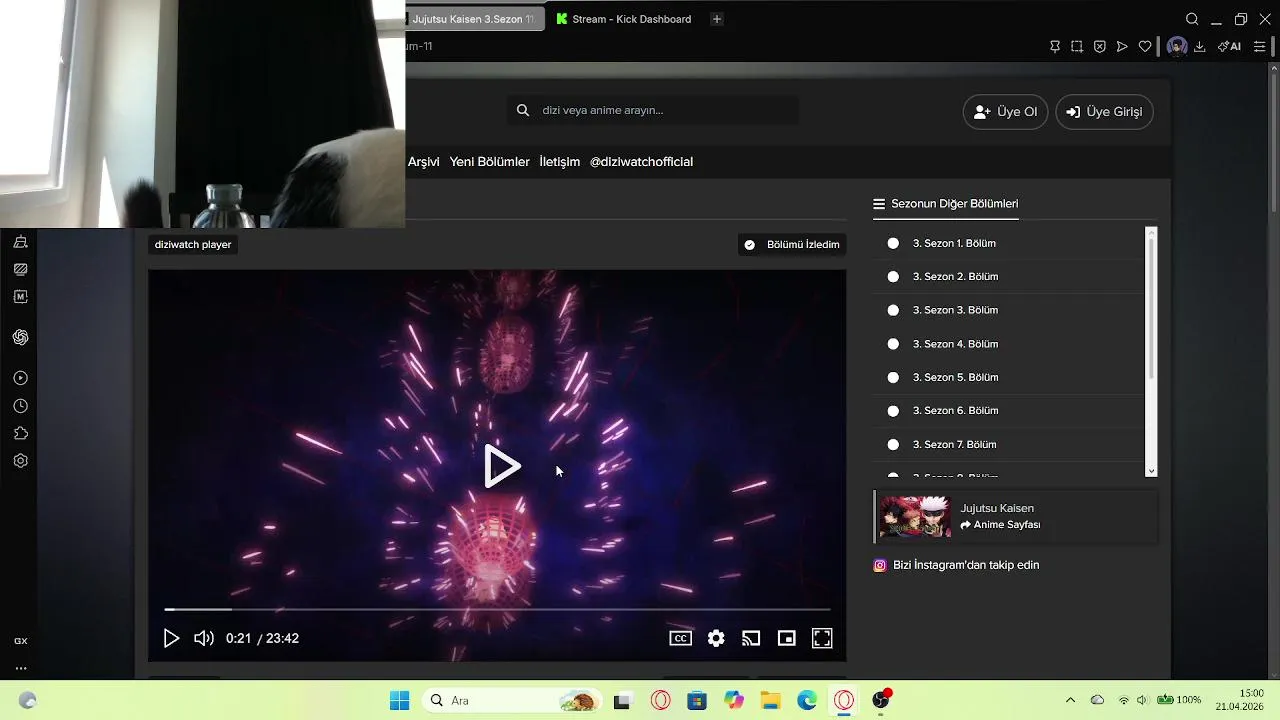The image size is (1280, 720).
Task: Click the GX button in the sidebar
Action: pos(20,641)
